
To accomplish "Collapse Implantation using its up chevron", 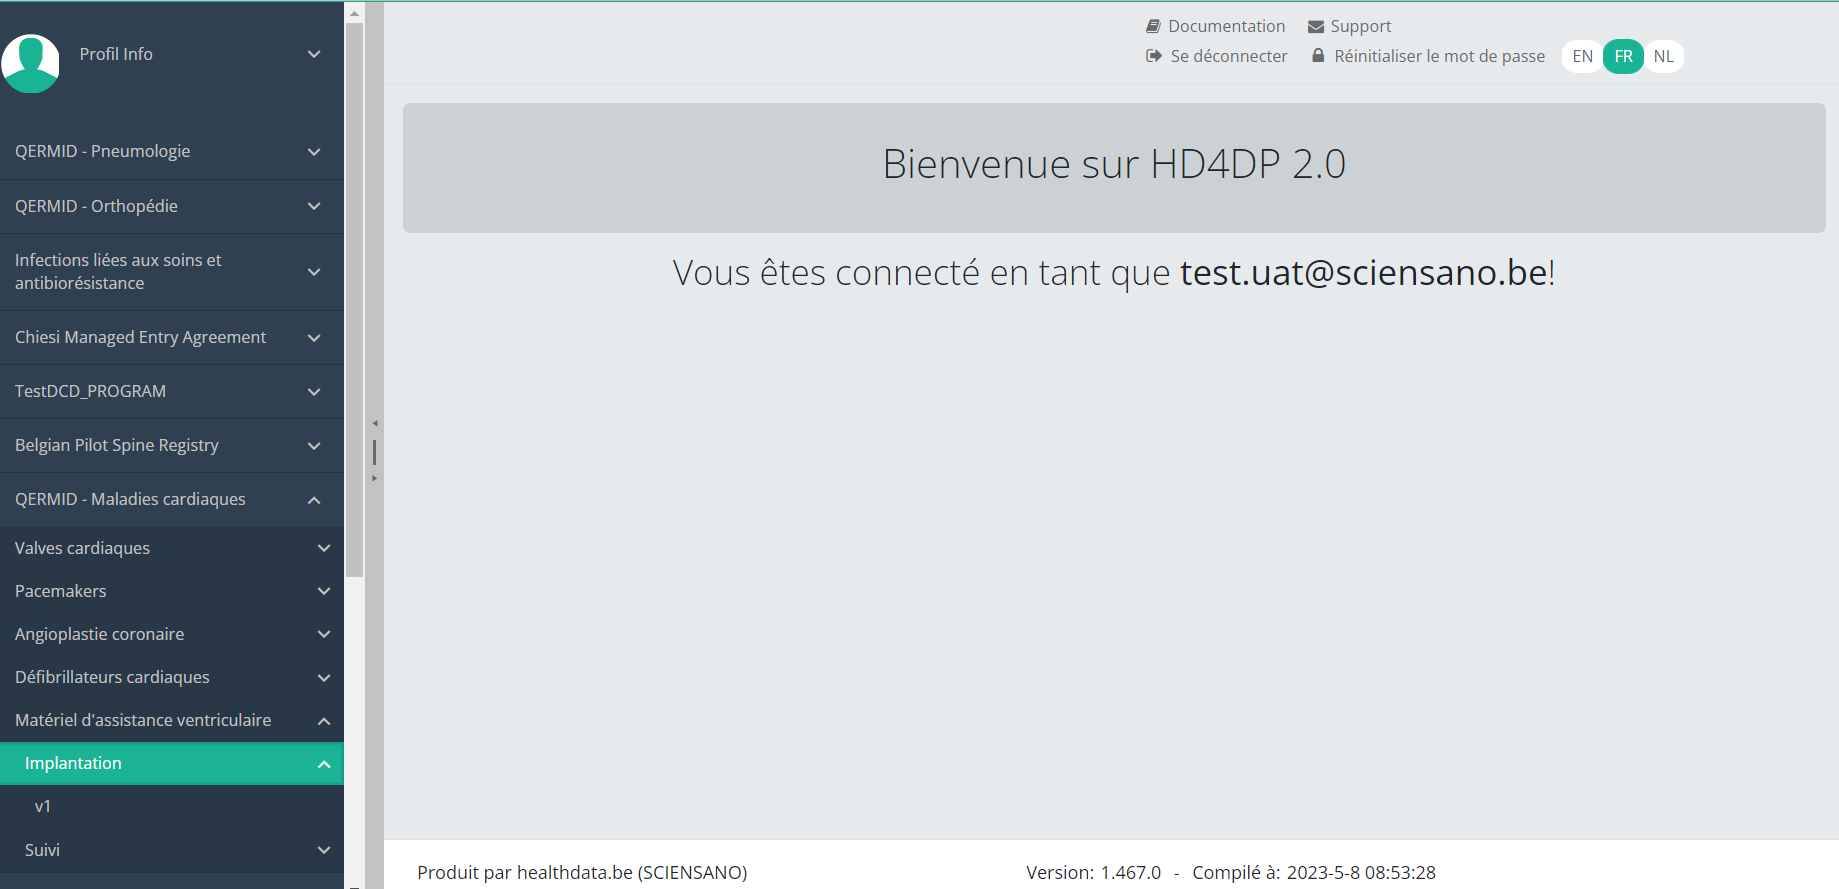I will point(324,764).
